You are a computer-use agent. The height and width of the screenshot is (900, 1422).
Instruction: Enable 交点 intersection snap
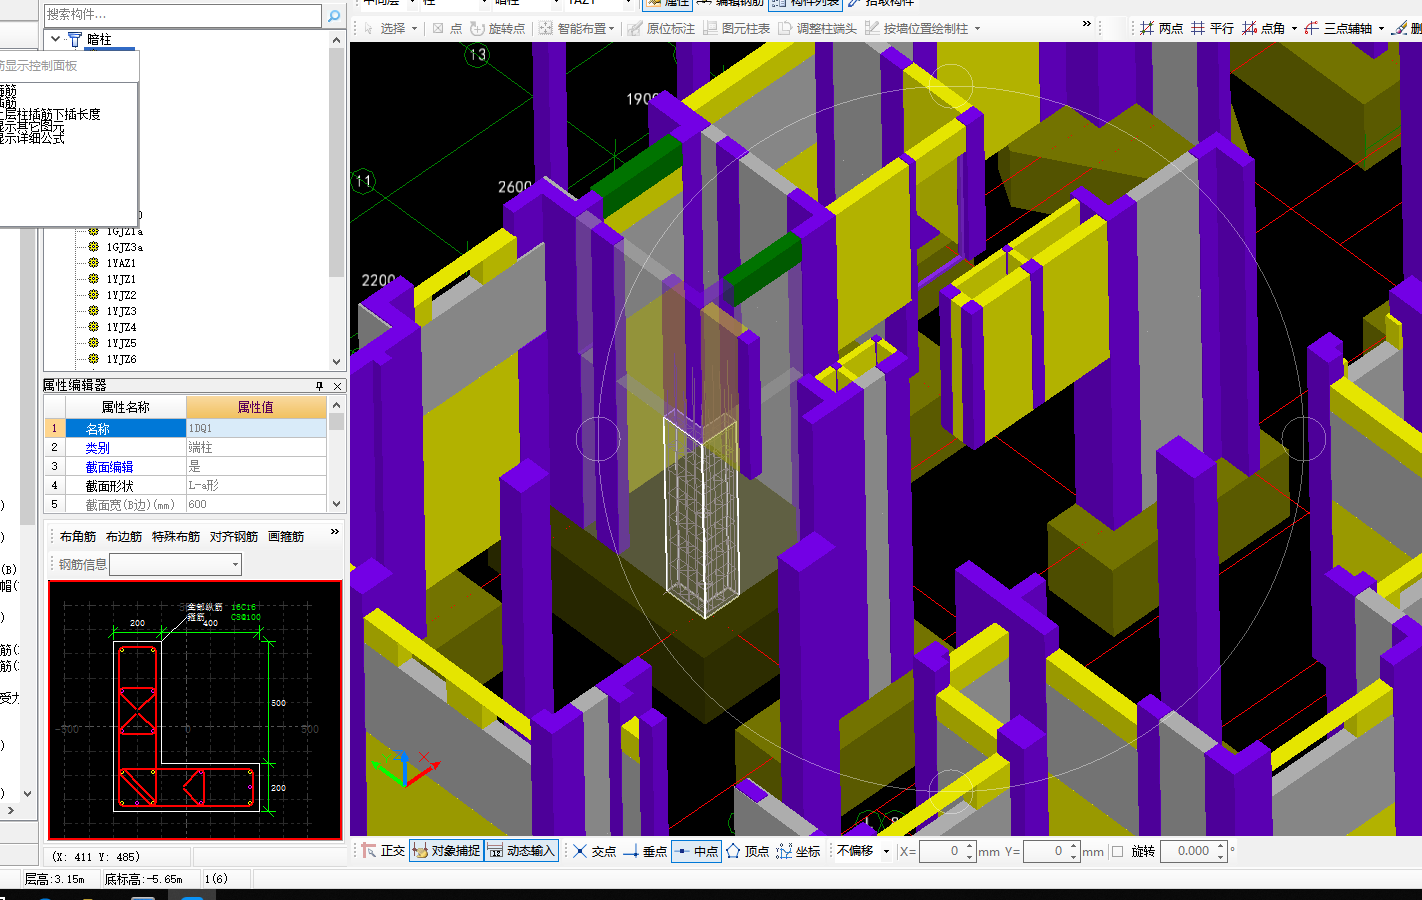(594, 851)
